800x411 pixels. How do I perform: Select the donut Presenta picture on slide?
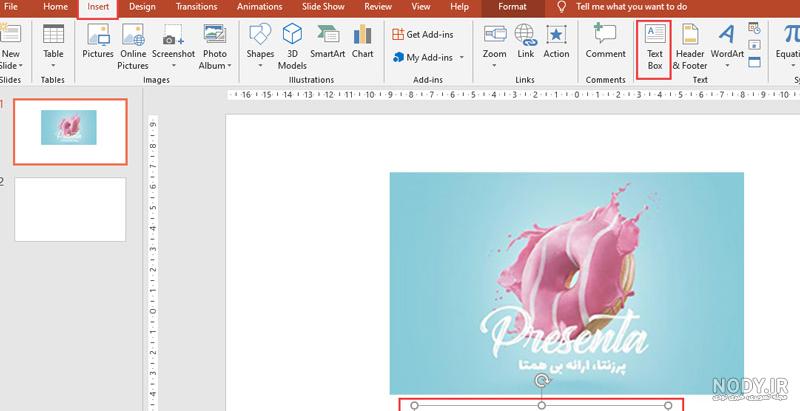pyautogui.click(x=567, y=284)
